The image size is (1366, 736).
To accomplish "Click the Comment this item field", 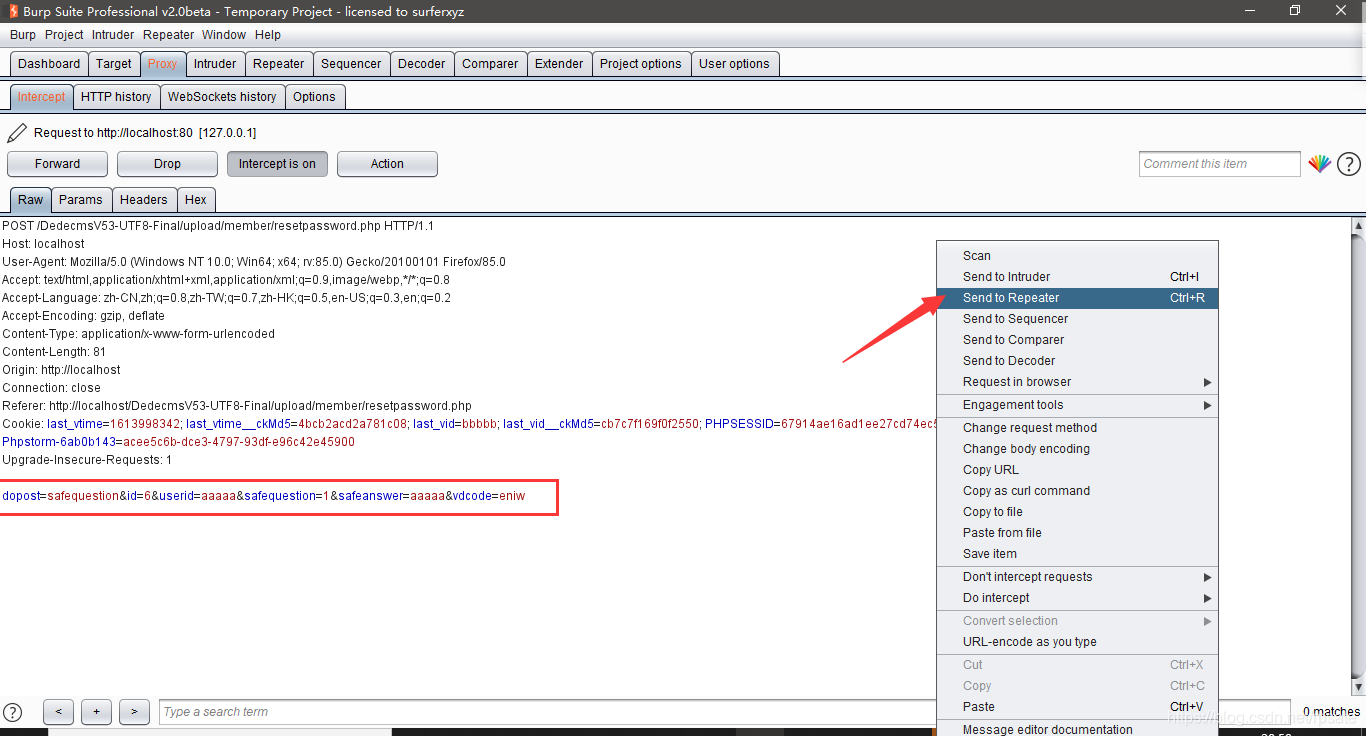I will [x=1220, y=164].
